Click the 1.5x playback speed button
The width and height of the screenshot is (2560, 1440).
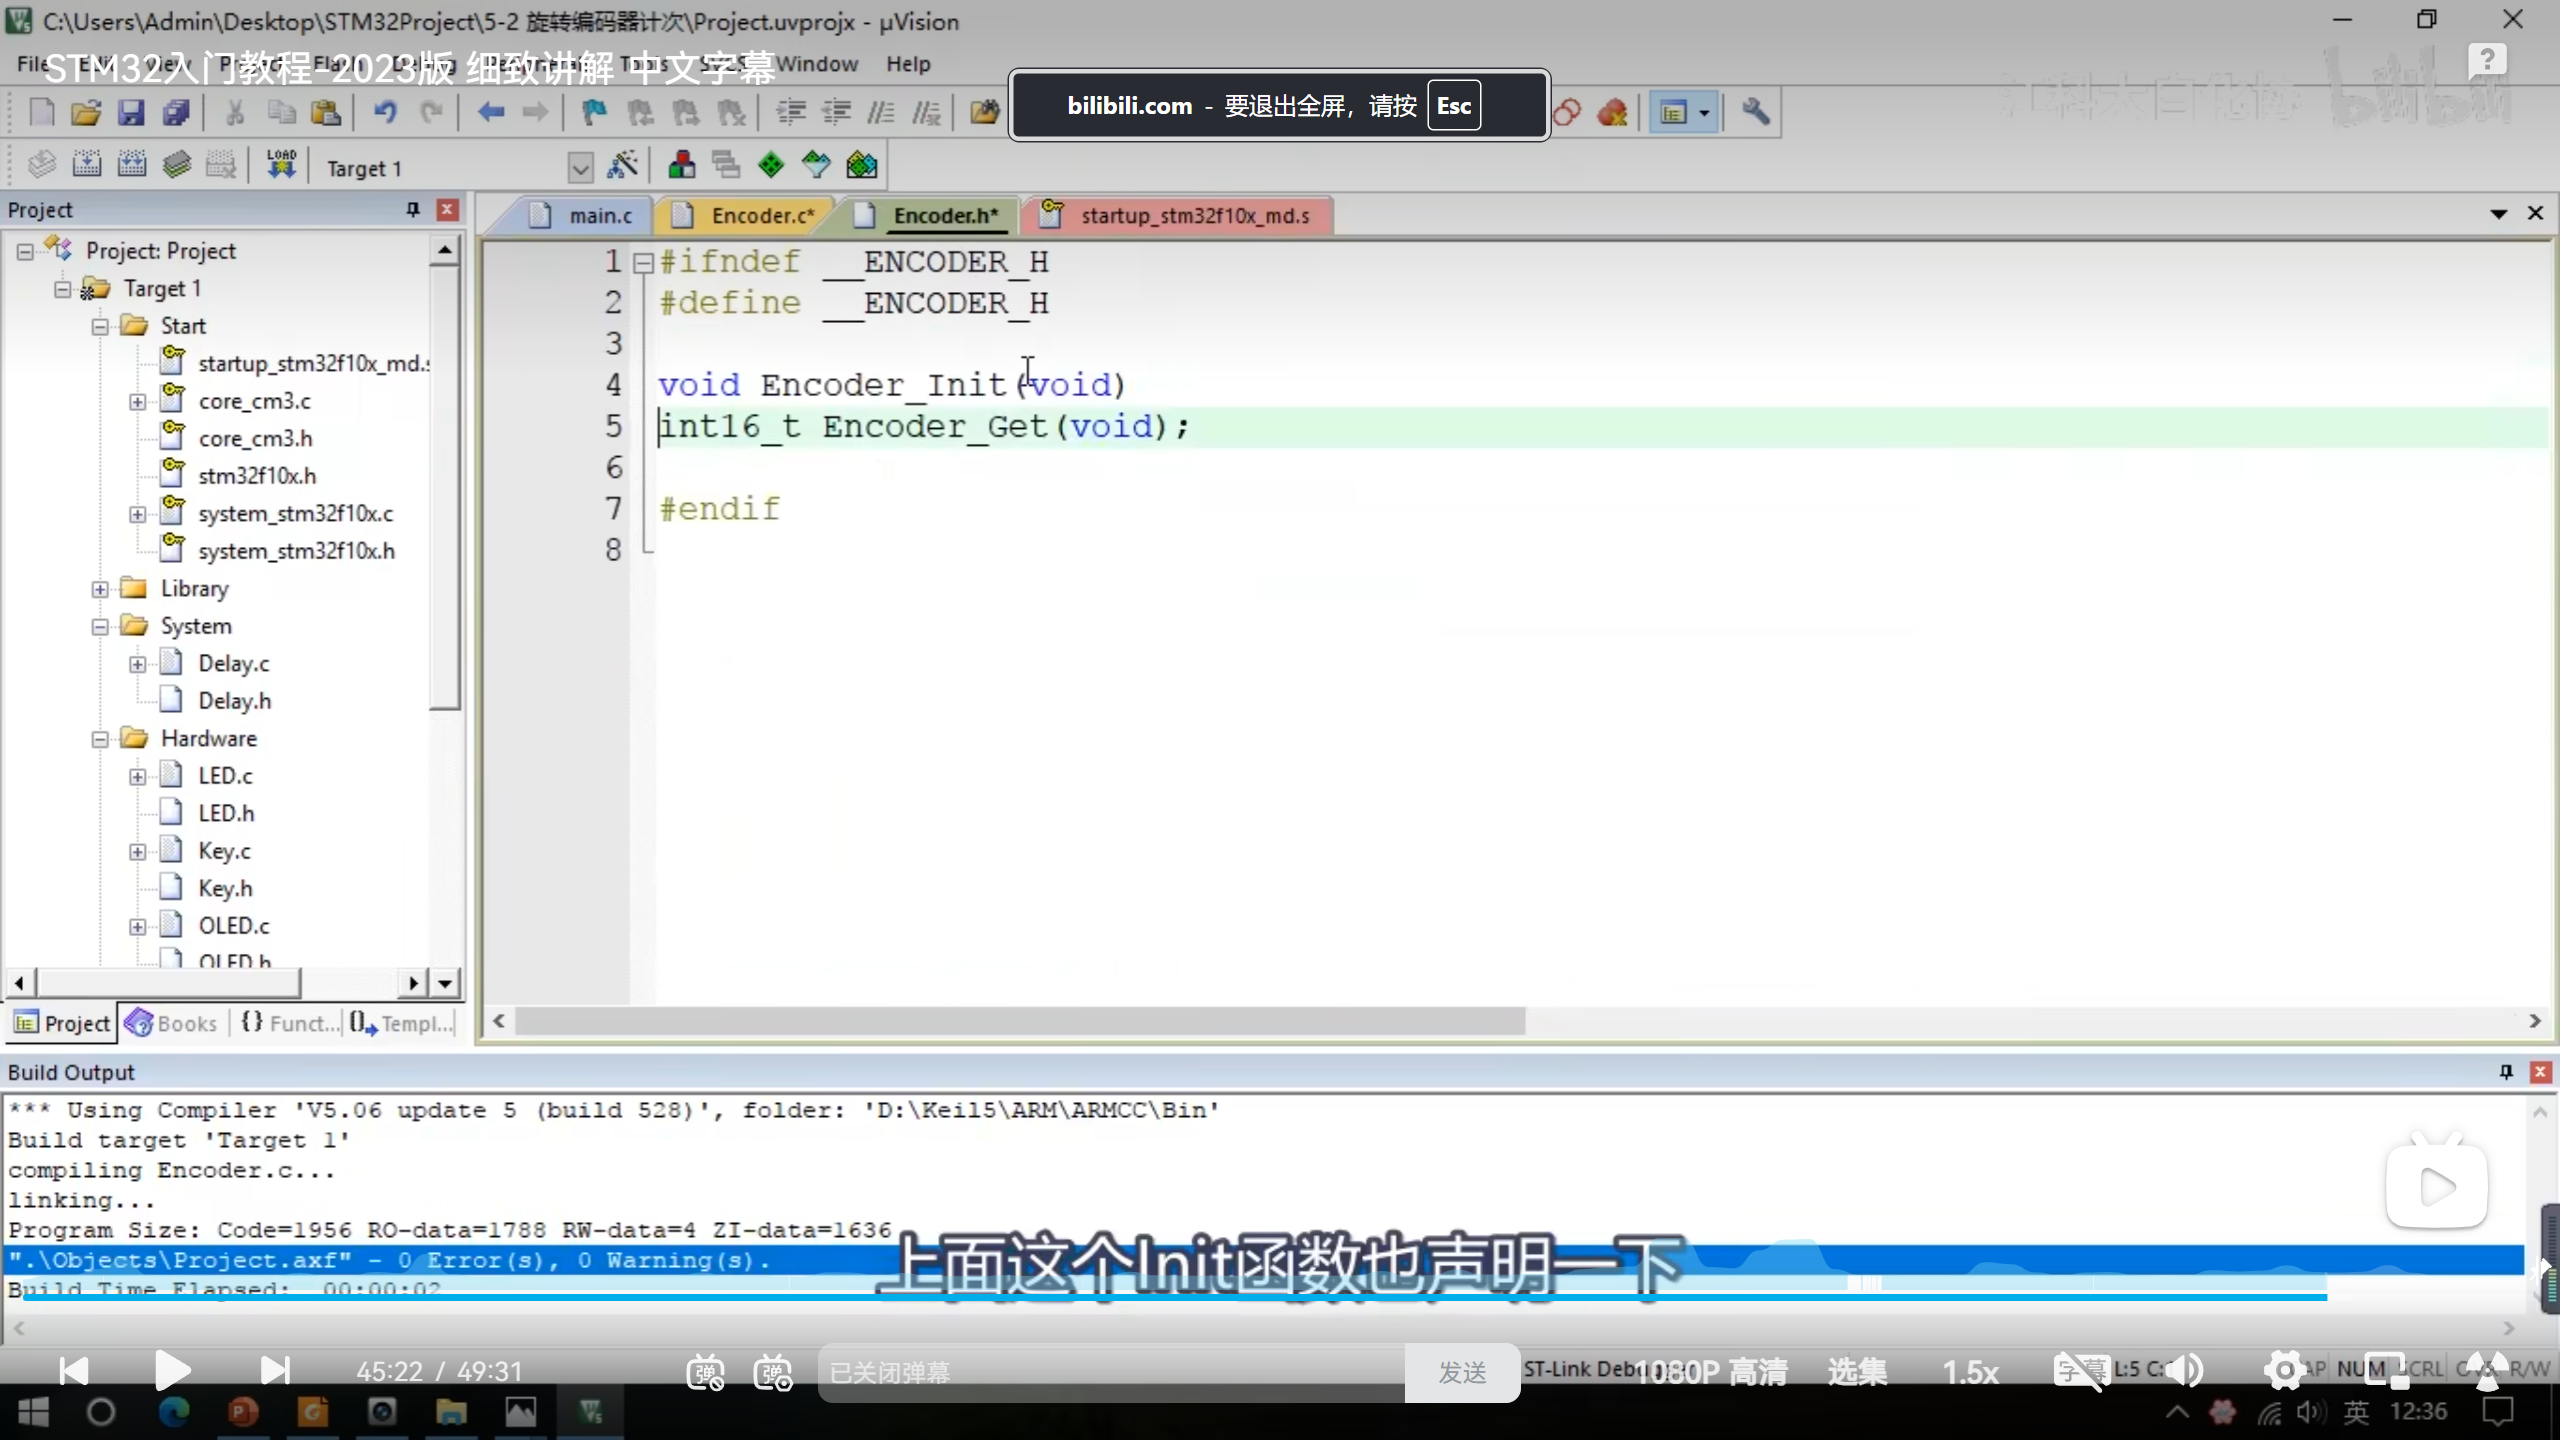[1970, 1372]
